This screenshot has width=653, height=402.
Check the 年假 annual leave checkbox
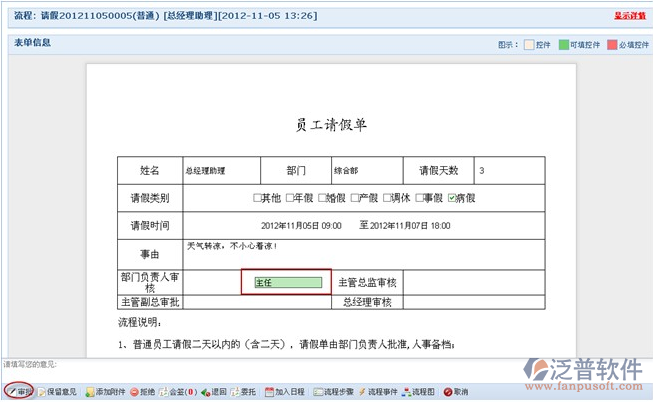click(289, 198)
